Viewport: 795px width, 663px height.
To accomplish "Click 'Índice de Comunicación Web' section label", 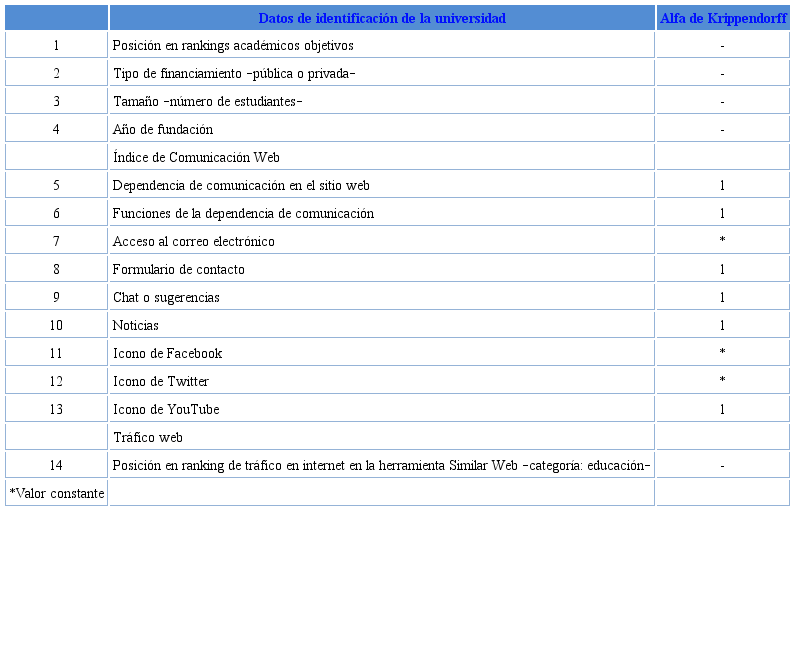I will [x=196, y=158].
